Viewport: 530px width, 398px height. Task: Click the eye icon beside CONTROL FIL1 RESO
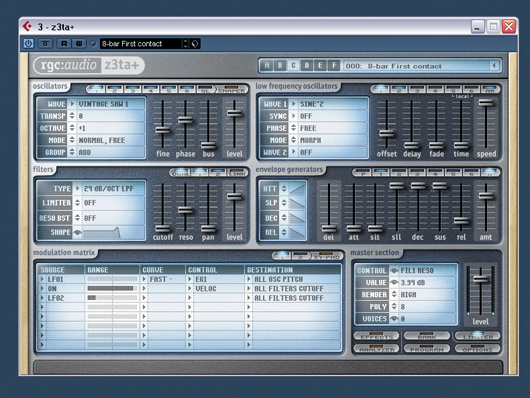[394, 271]
